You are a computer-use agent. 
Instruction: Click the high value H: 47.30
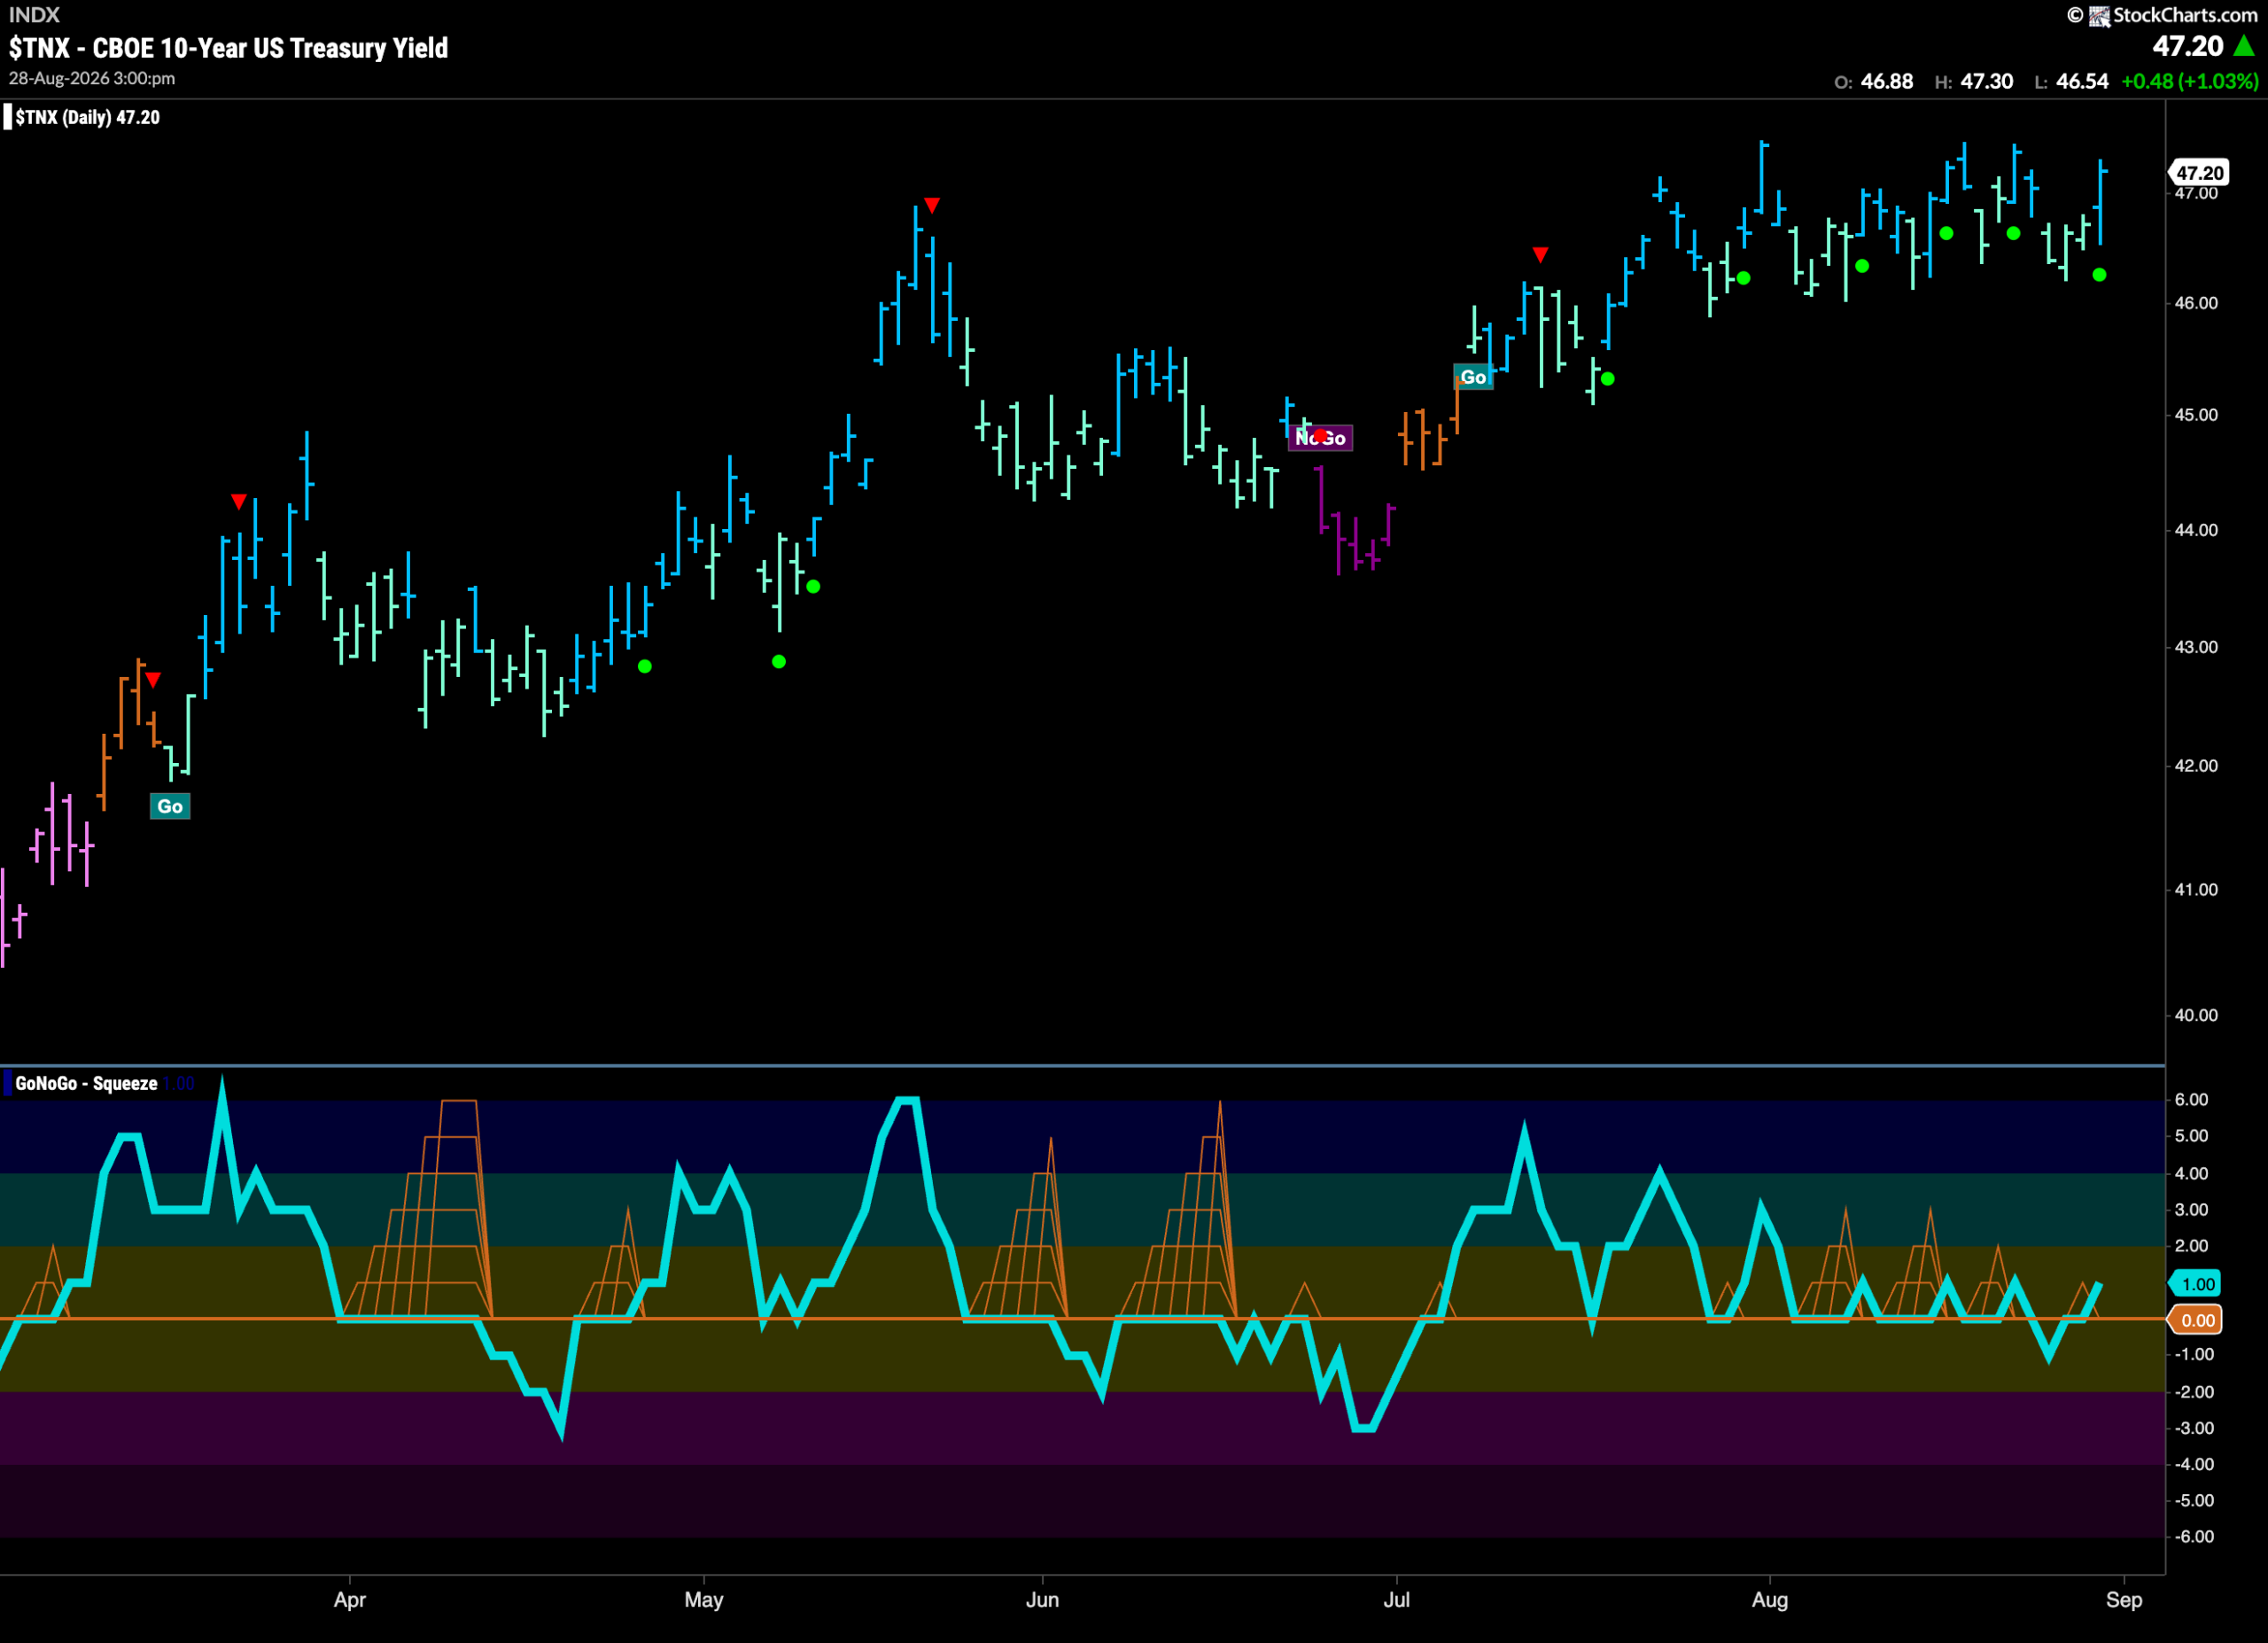click(1974, 81)
